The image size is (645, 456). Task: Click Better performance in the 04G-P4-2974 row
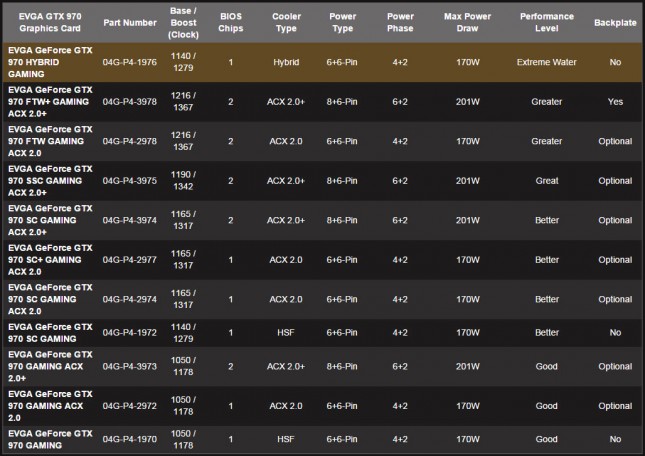click(547, 299)
